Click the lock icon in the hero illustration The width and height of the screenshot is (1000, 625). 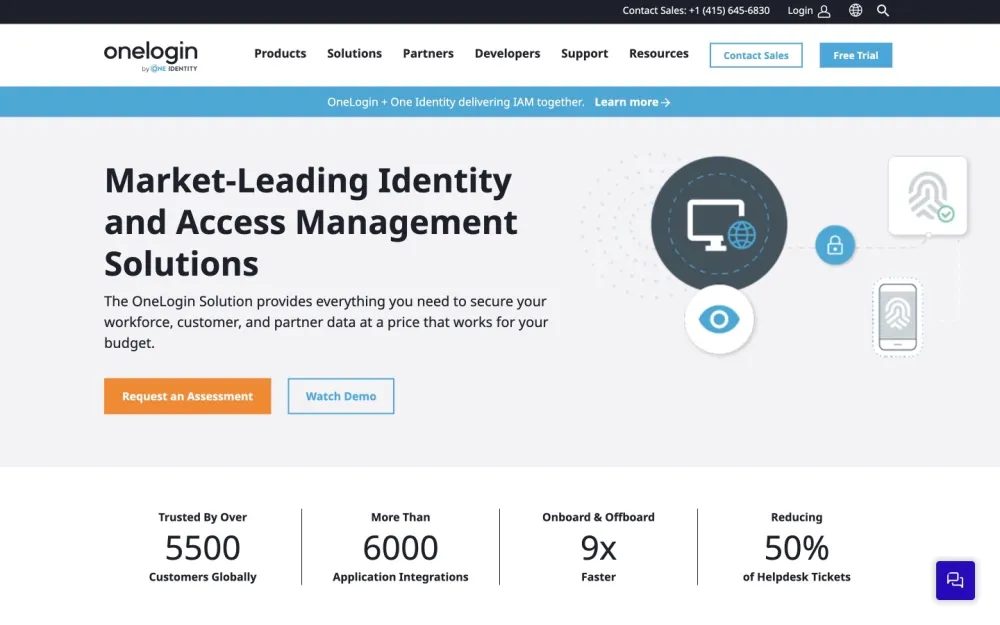tap(835, 245)
